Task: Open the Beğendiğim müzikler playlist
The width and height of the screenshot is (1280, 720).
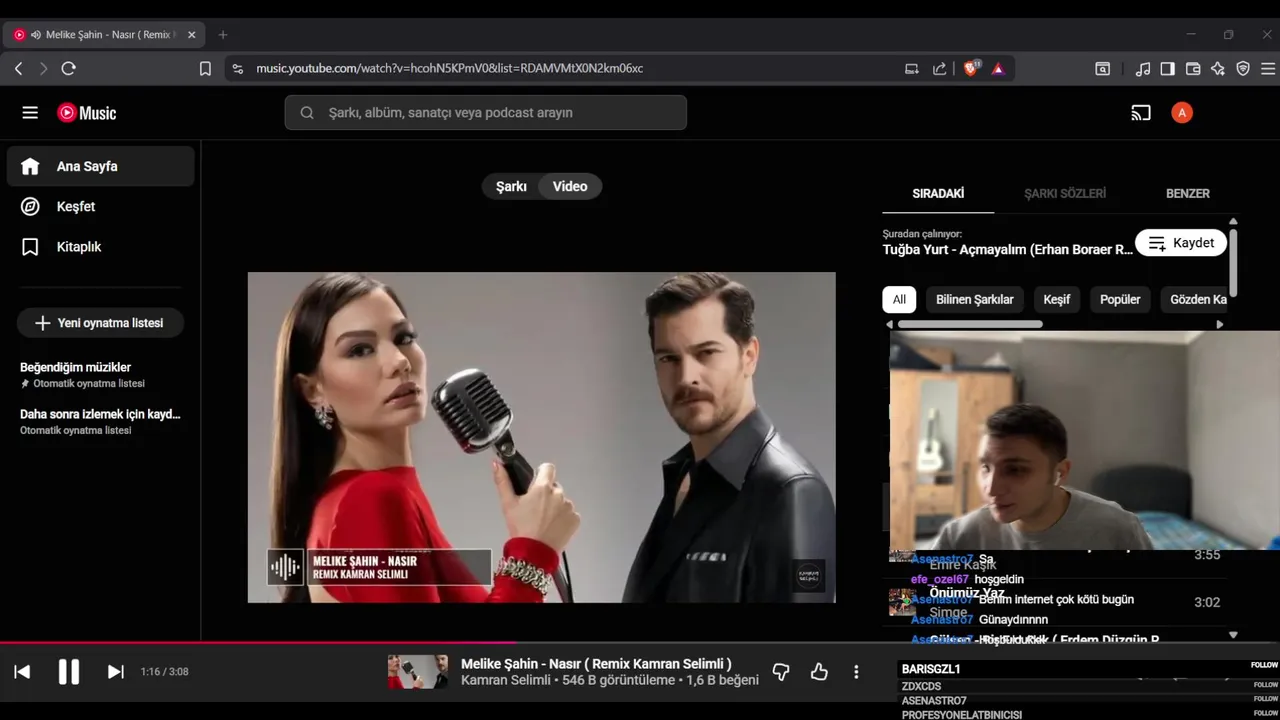Action: 100,374
